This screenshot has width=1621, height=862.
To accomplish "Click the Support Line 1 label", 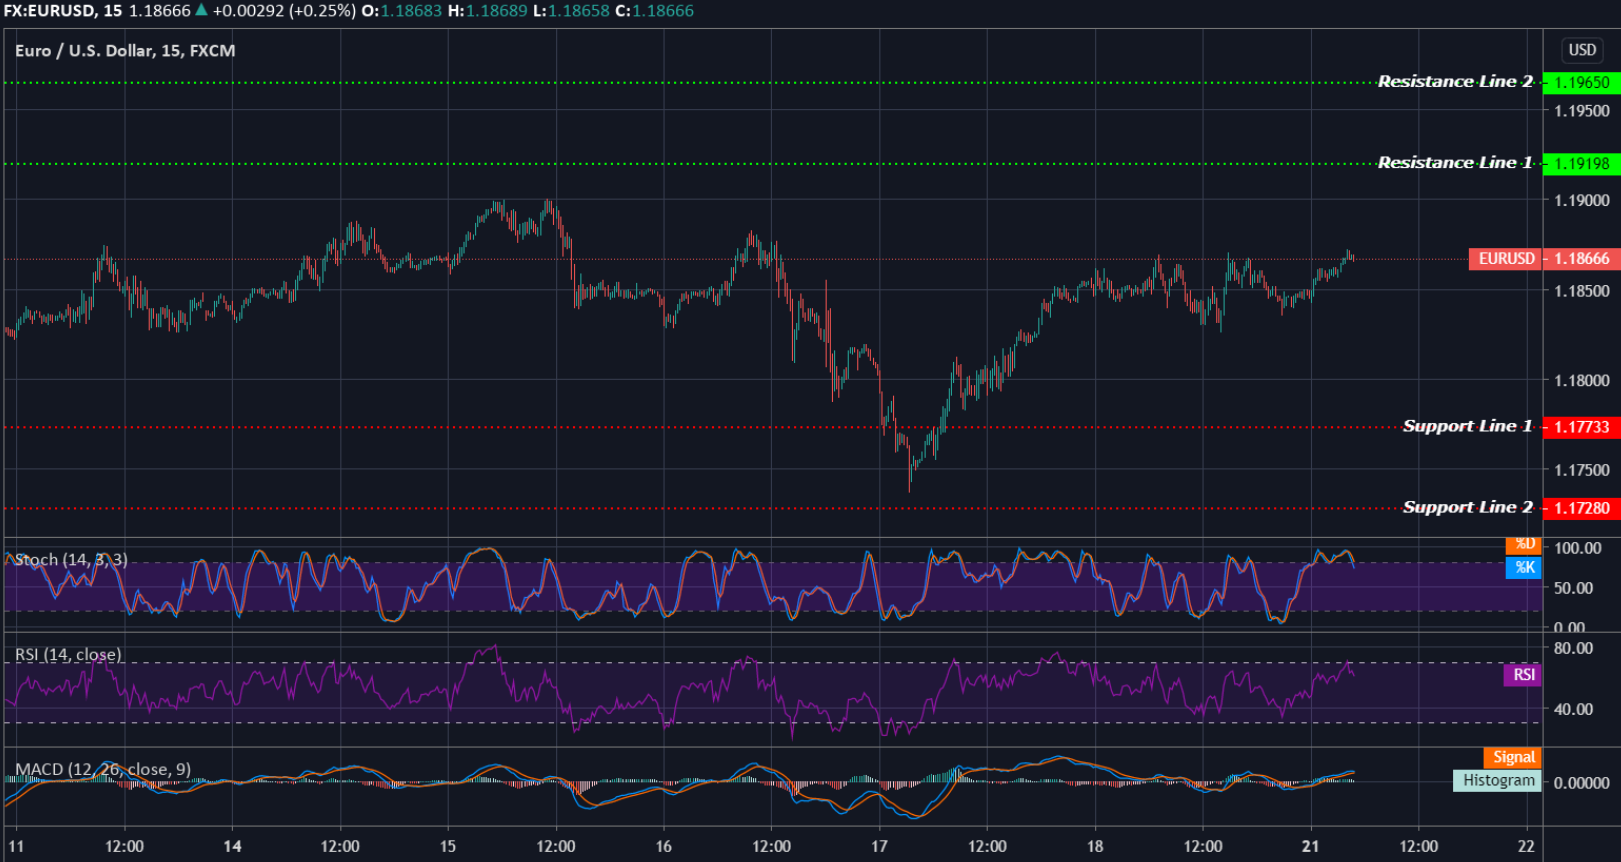I will [x=1467, y=426].
